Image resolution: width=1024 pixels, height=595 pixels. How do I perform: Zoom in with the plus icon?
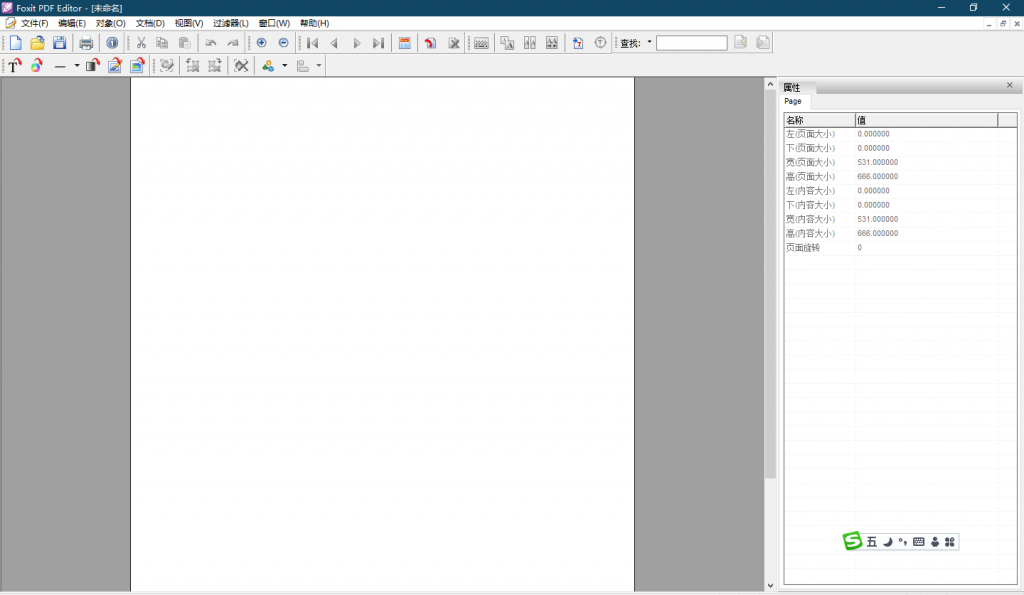click(x=261, y=43)
